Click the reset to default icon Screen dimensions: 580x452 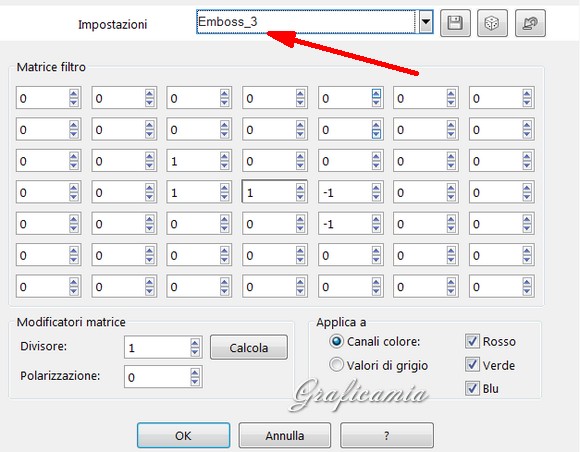coord(530,23)
